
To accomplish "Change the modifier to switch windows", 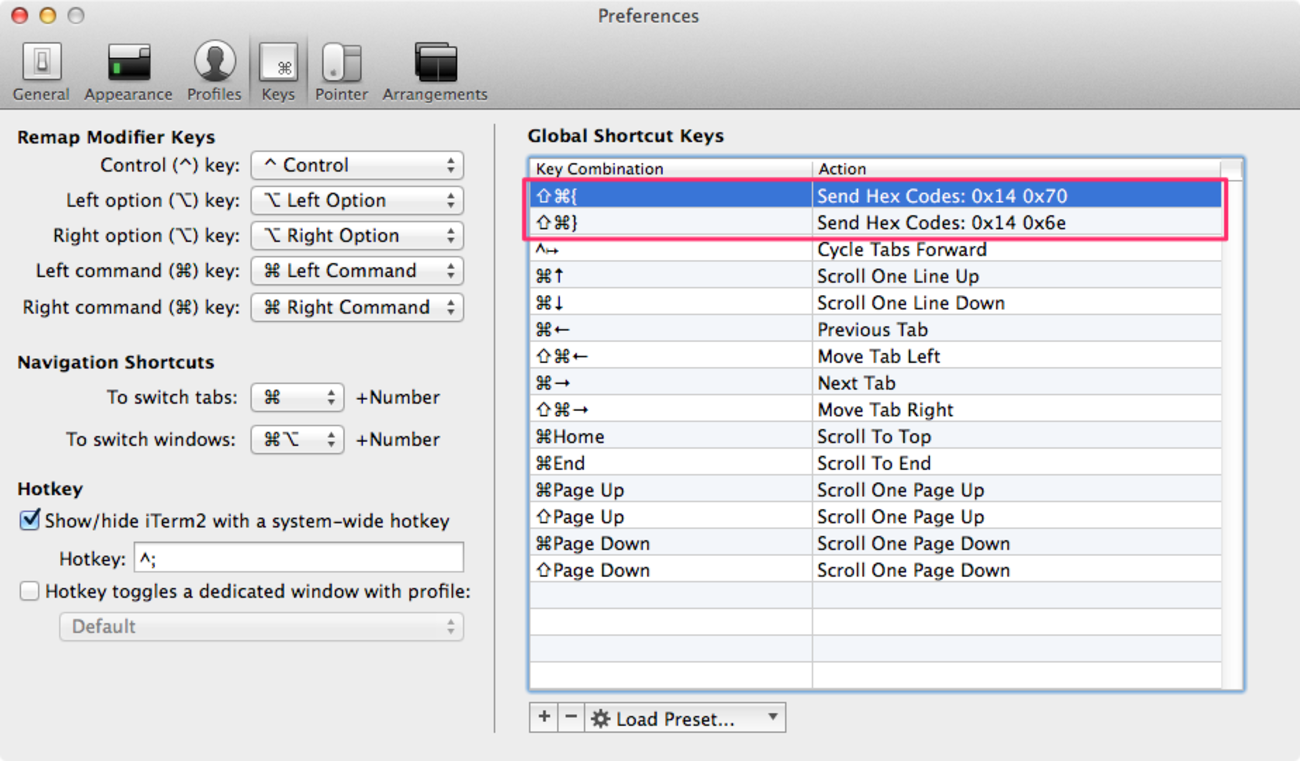I will click(x=297, y=440).
